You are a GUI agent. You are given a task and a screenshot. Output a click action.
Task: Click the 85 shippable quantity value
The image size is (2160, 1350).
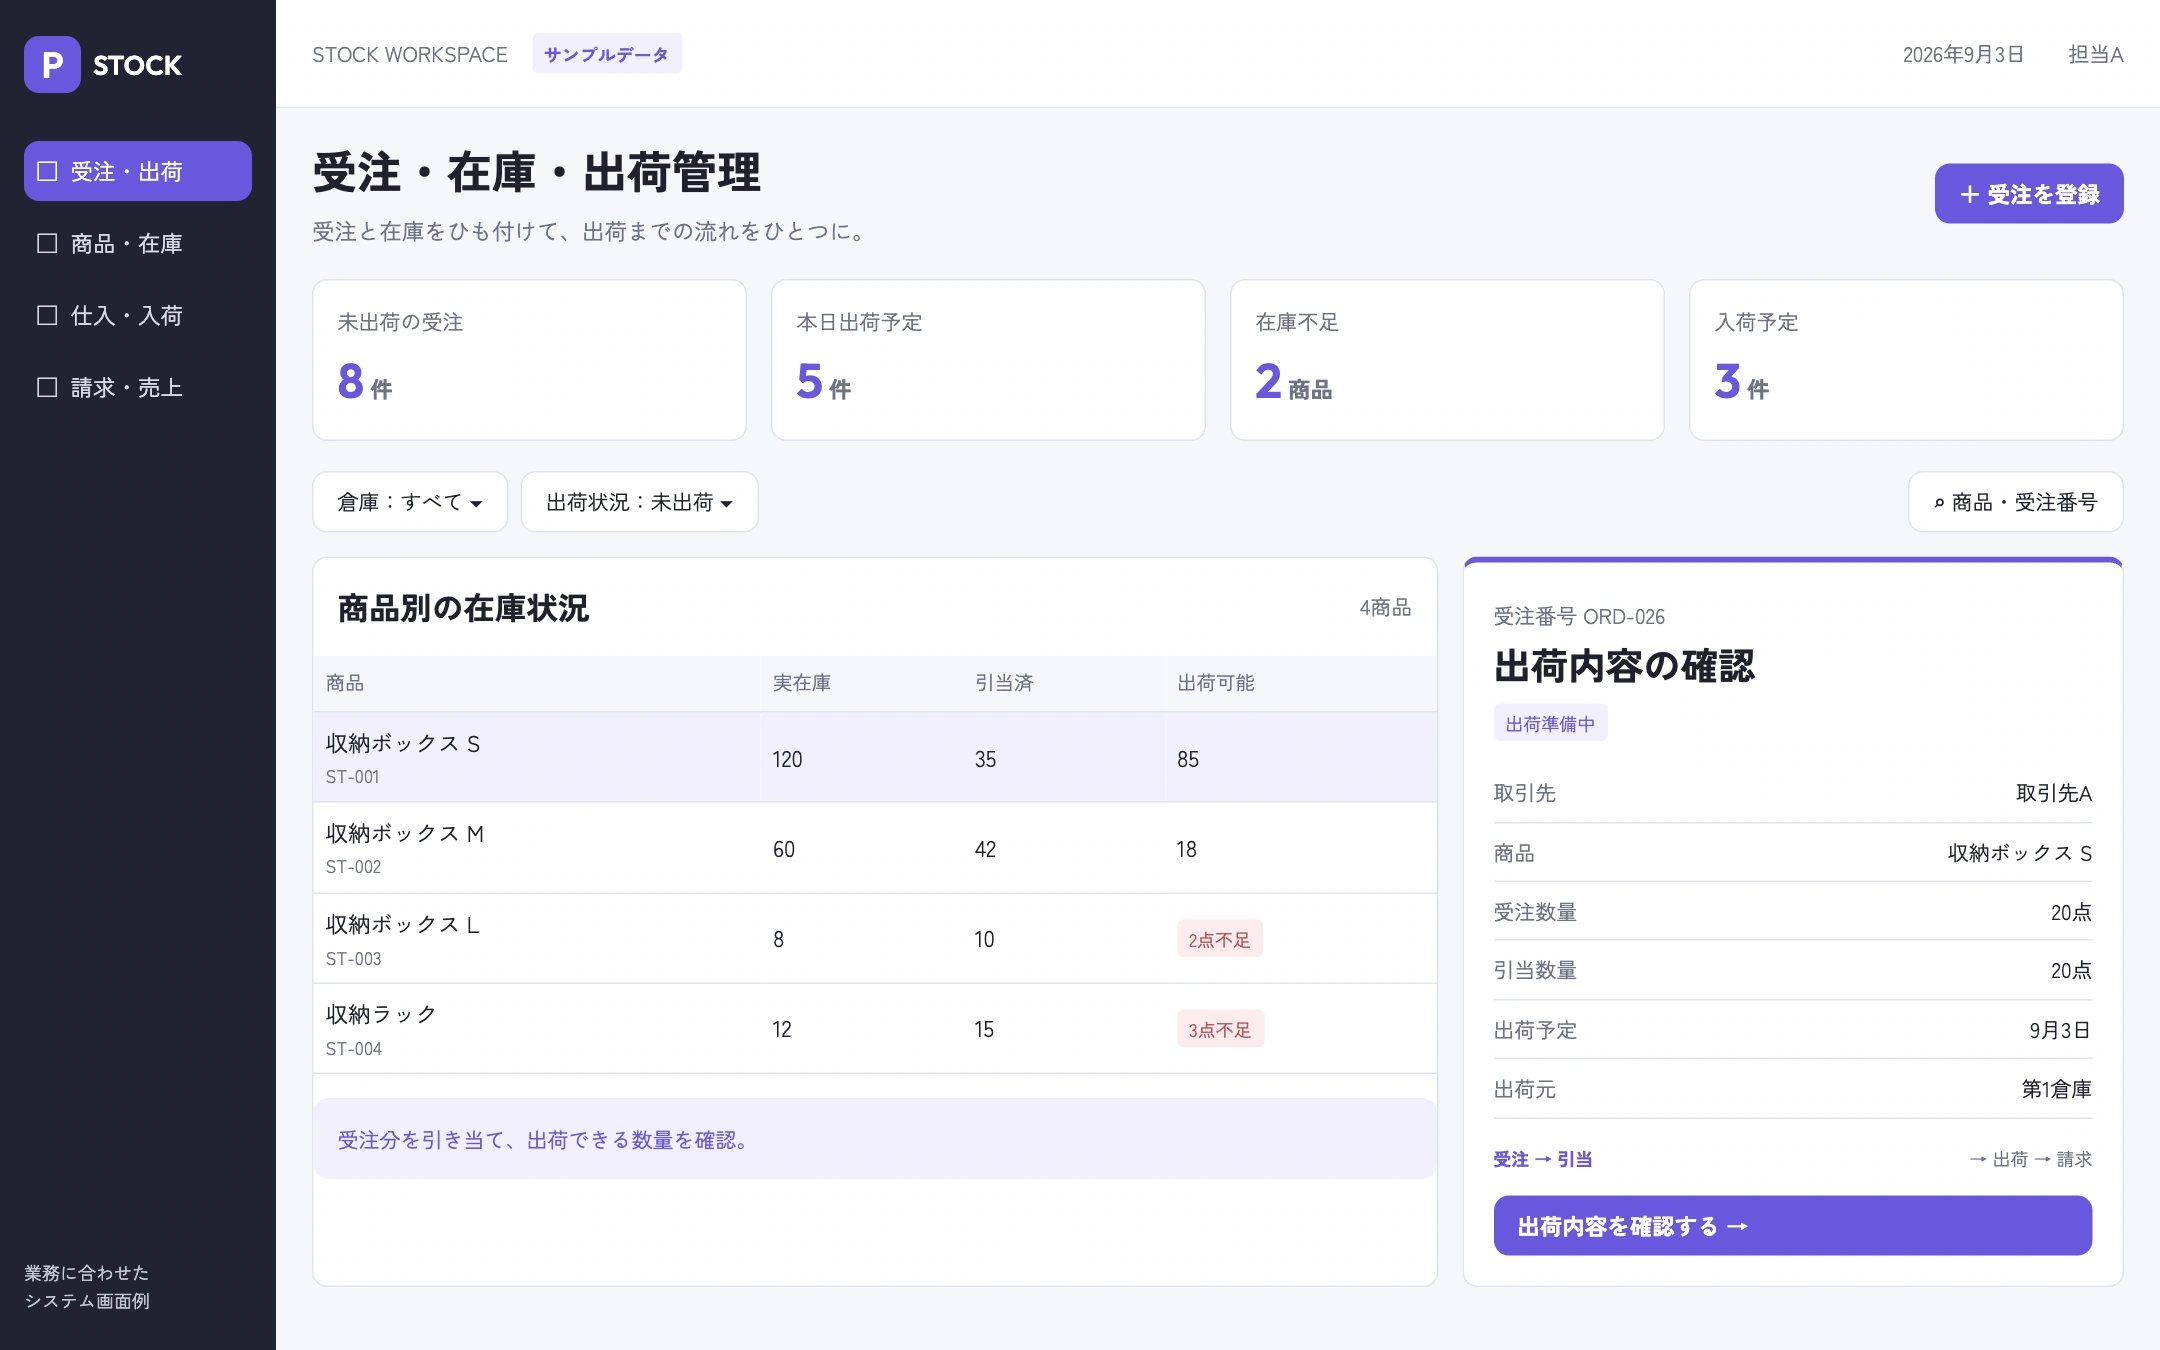click(1187, 759)
